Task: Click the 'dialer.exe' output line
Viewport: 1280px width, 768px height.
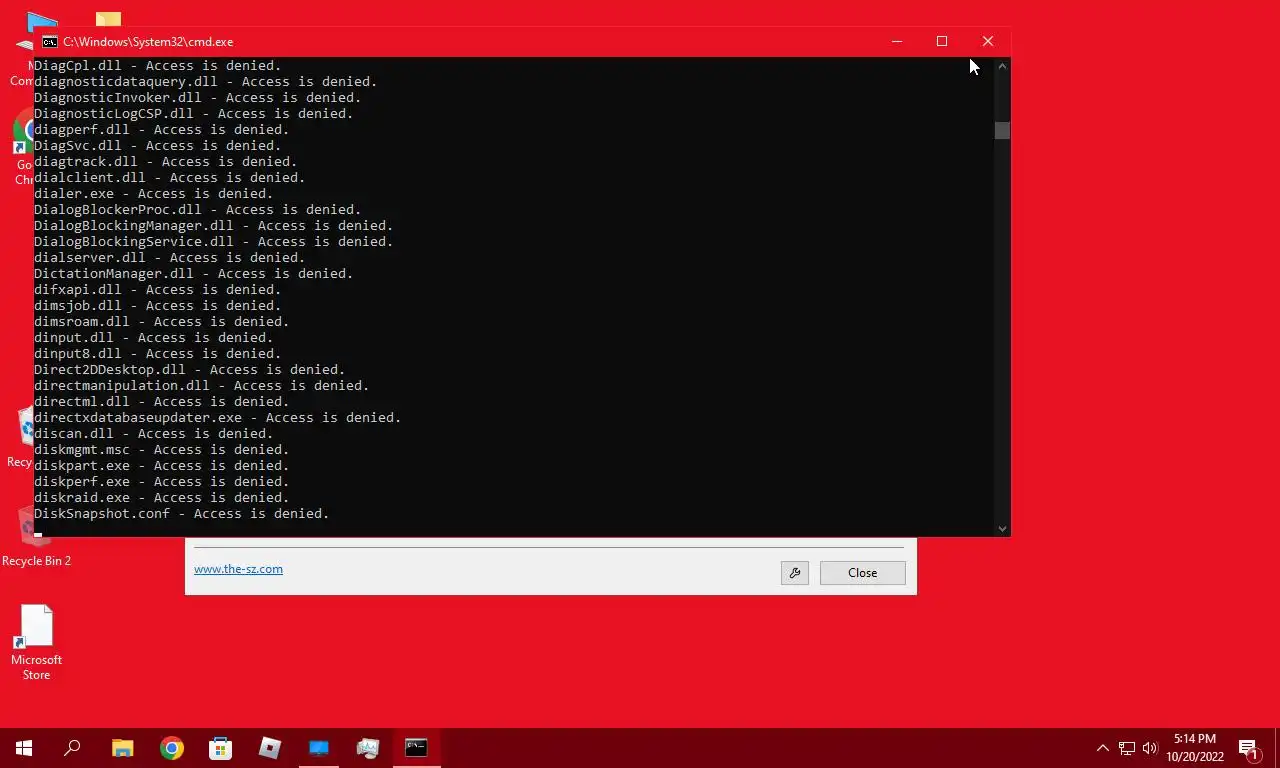Action: [154, 194]
